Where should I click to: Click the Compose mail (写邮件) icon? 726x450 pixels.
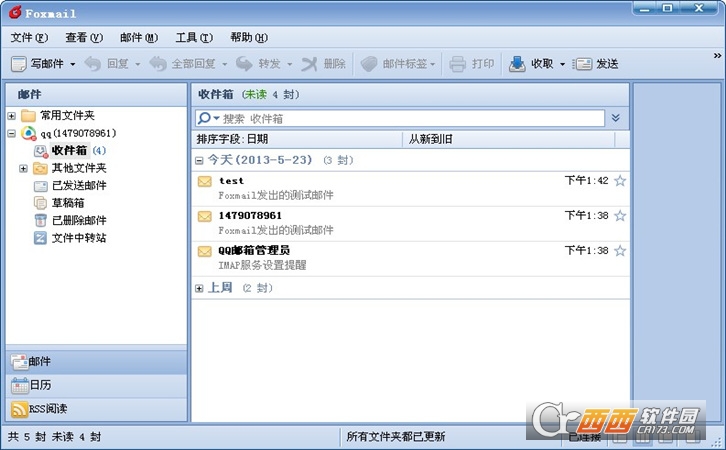(19, 64)
